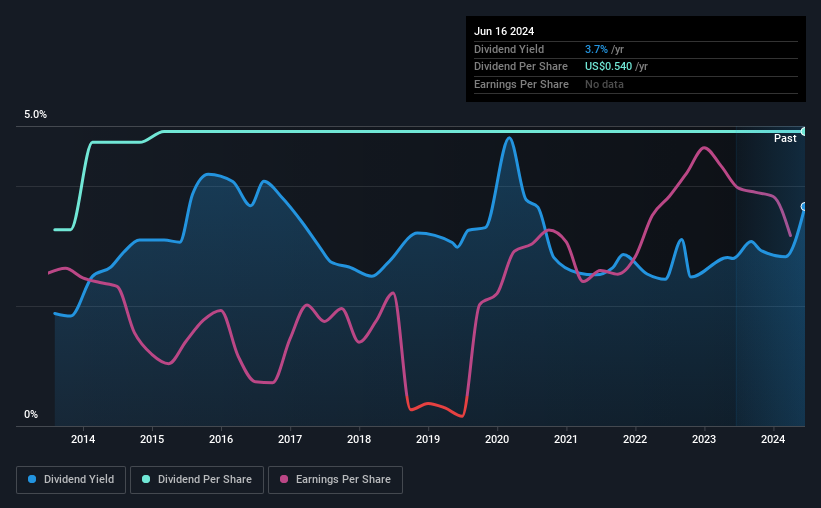
Task: Select the 2021 x-axis label
Action: point(565,439)
